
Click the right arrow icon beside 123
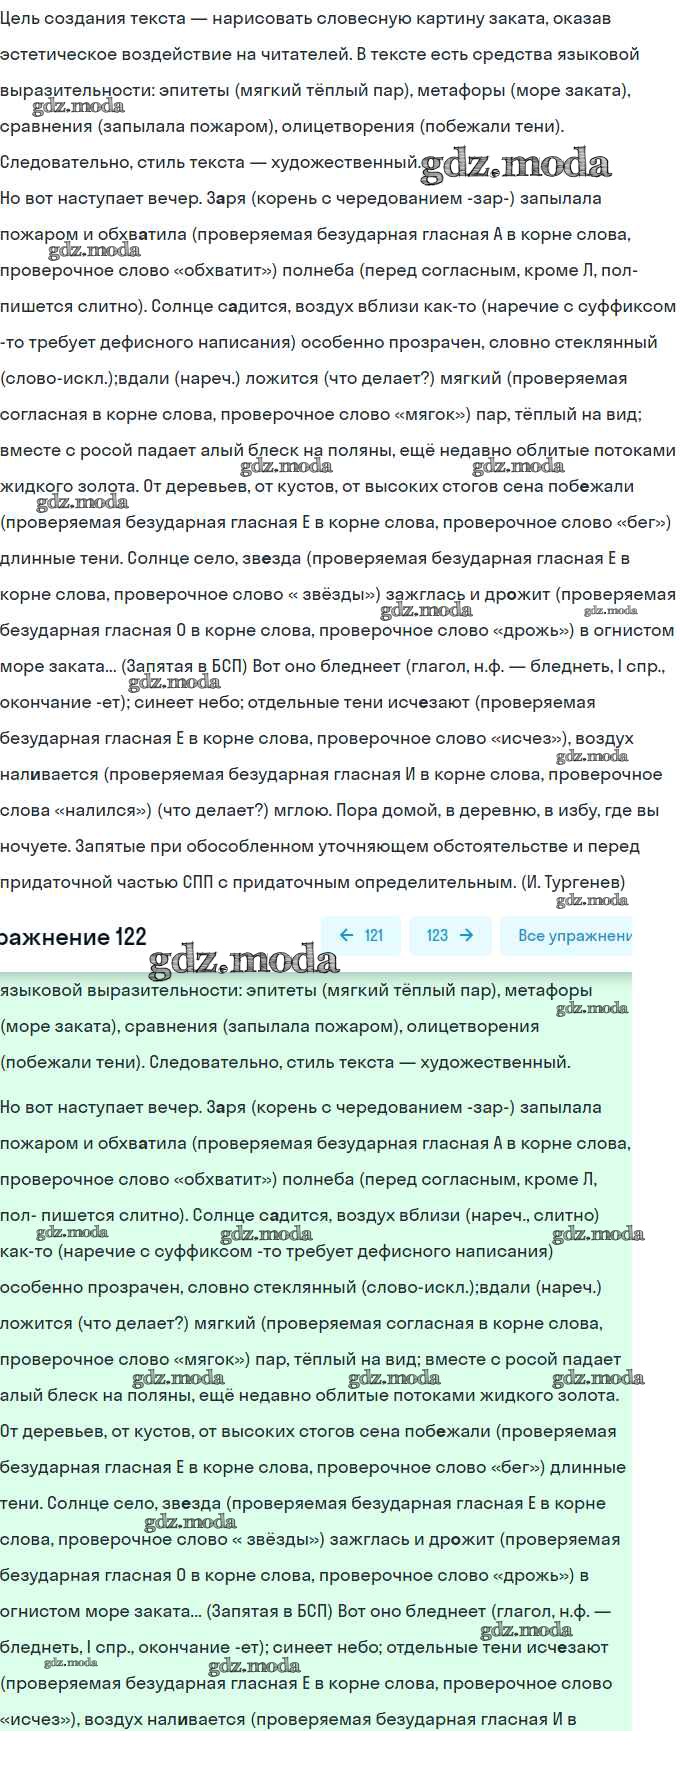coord(466,935)
